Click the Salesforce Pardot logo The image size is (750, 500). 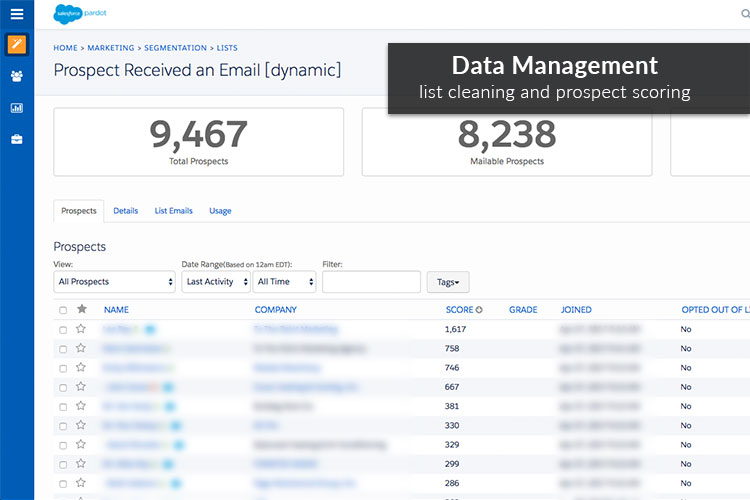click(80, 14)
